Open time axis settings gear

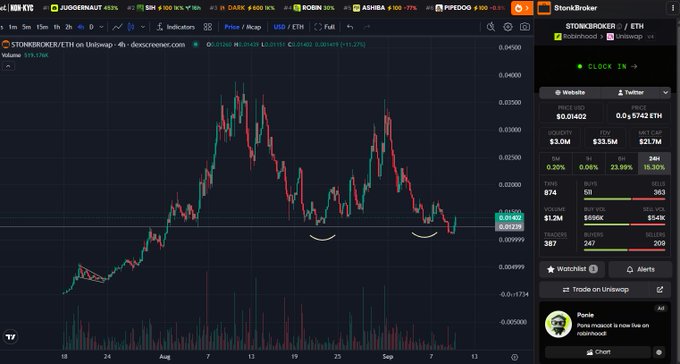point(514,357)
